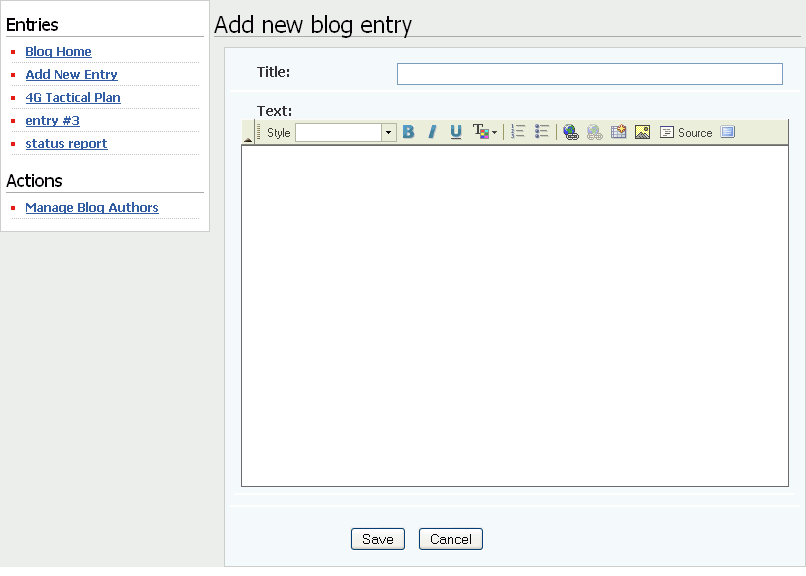Click inside the Title input field
The image size is (806, 576).
[x=589, y=73]
